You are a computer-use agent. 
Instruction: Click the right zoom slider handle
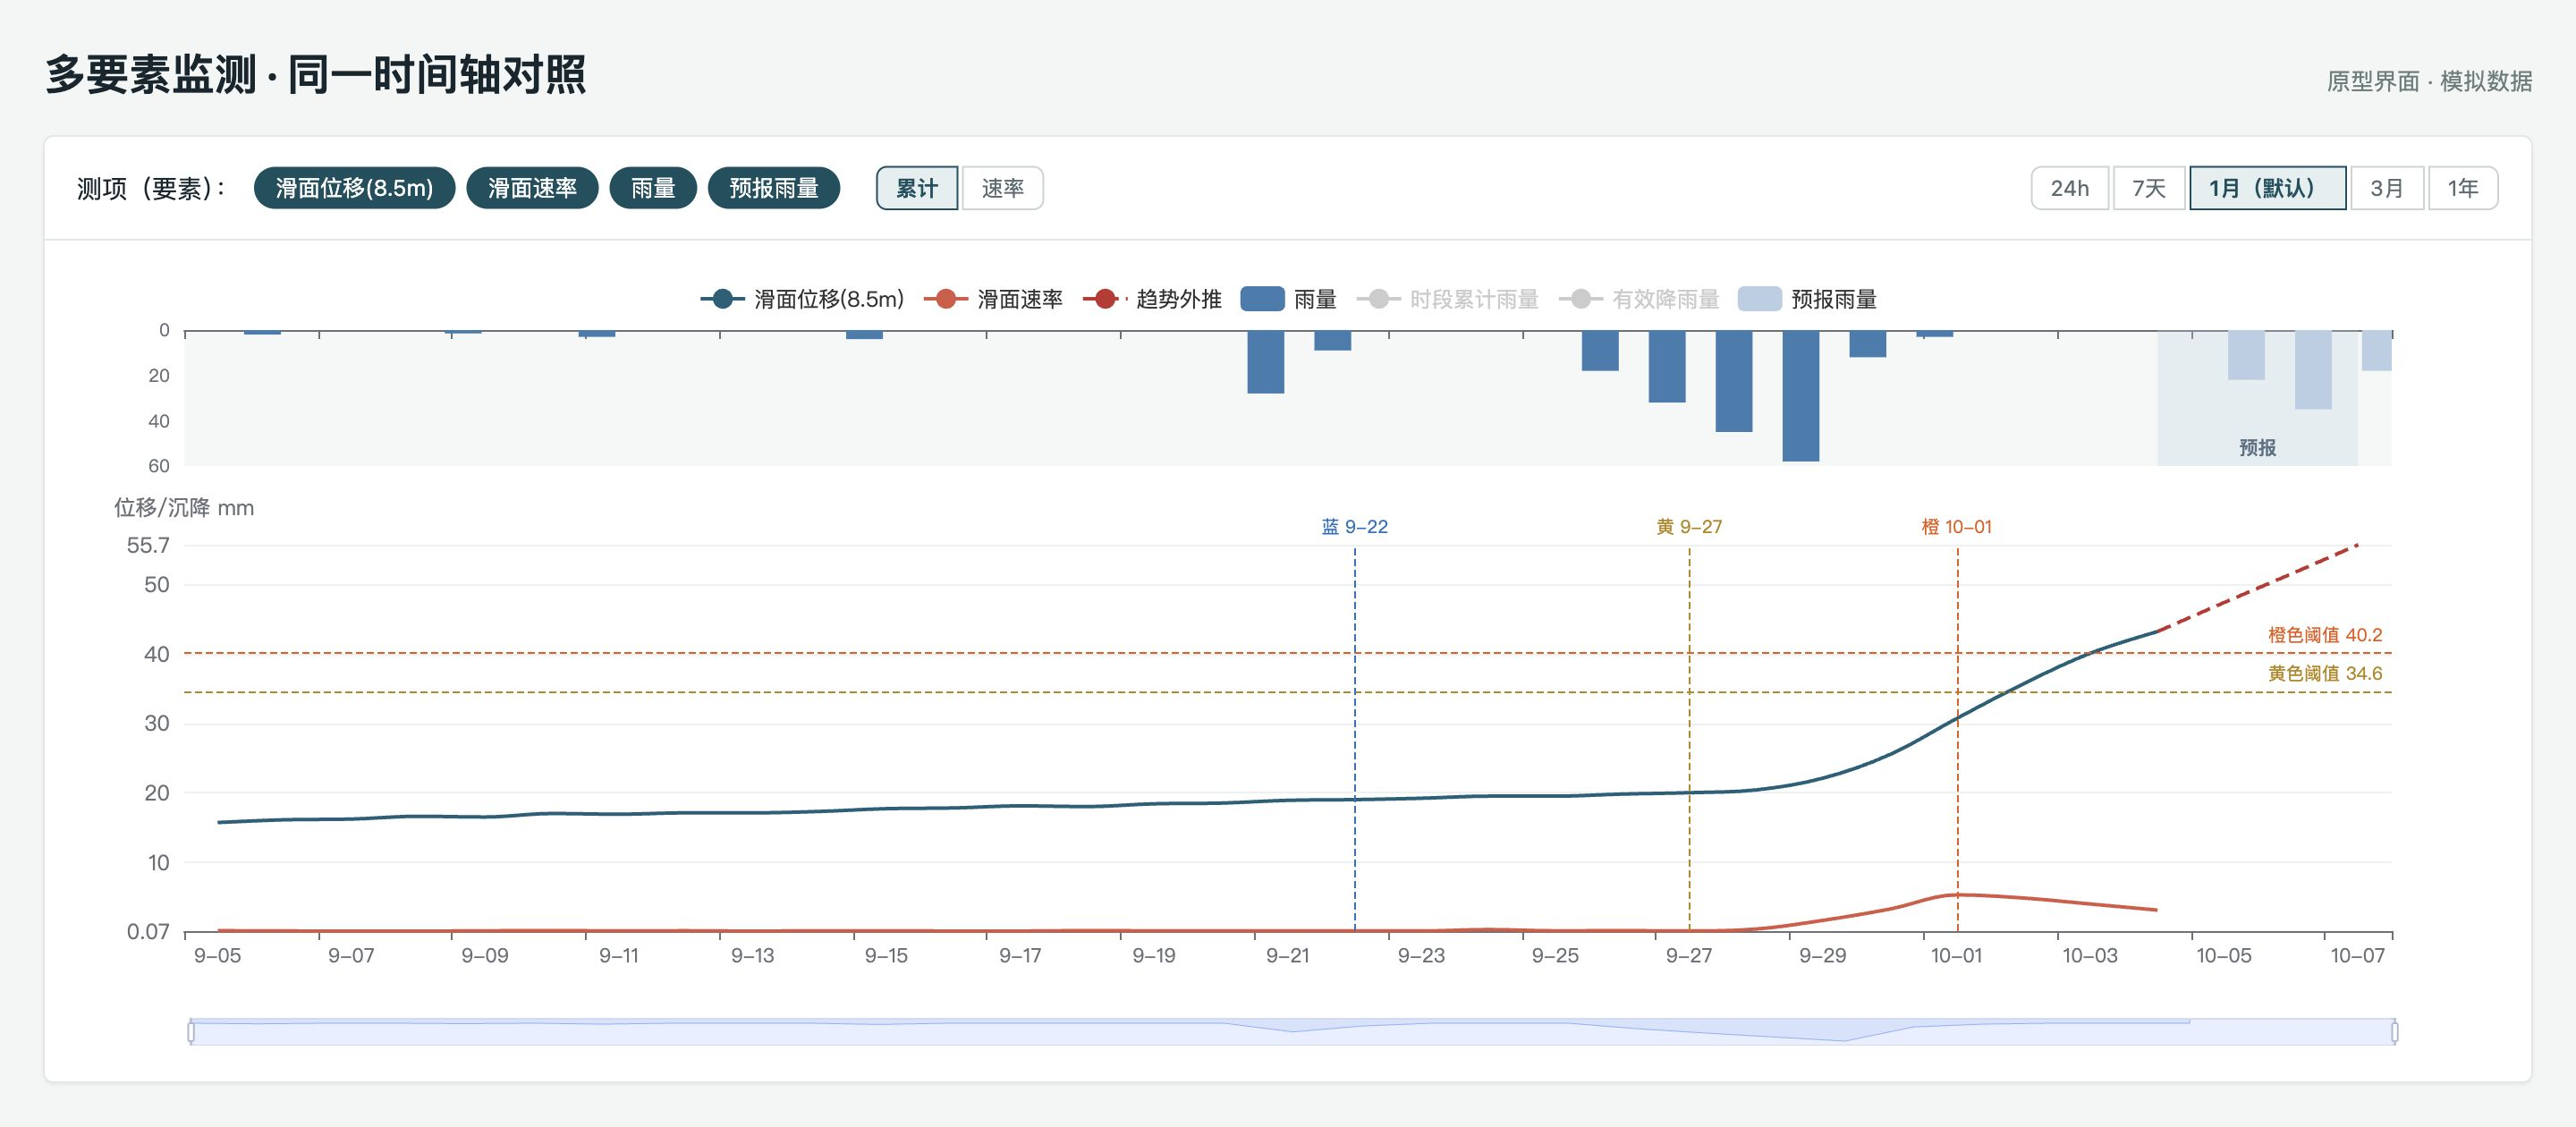click(2394, 1031)
